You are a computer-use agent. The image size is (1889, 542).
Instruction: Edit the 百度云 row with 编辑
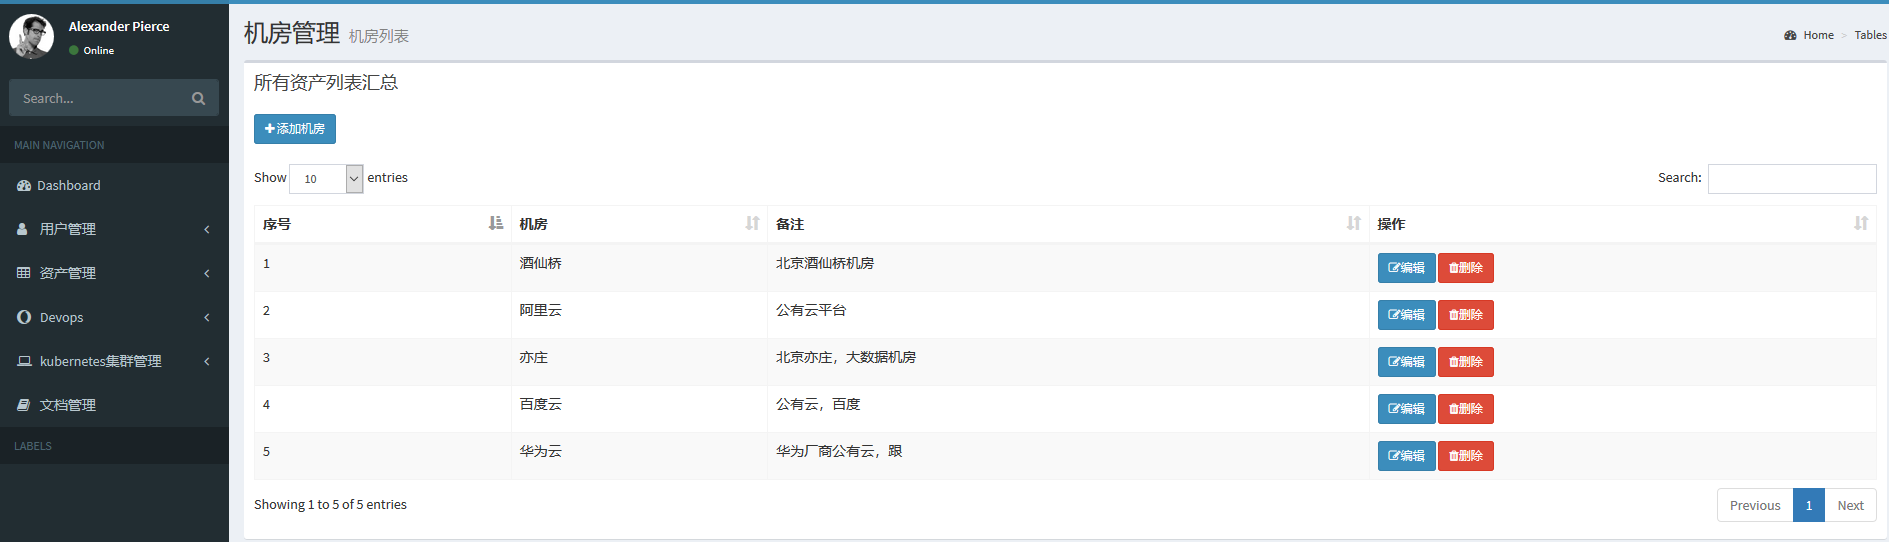pyautogui.click(x=1406, y=409)
